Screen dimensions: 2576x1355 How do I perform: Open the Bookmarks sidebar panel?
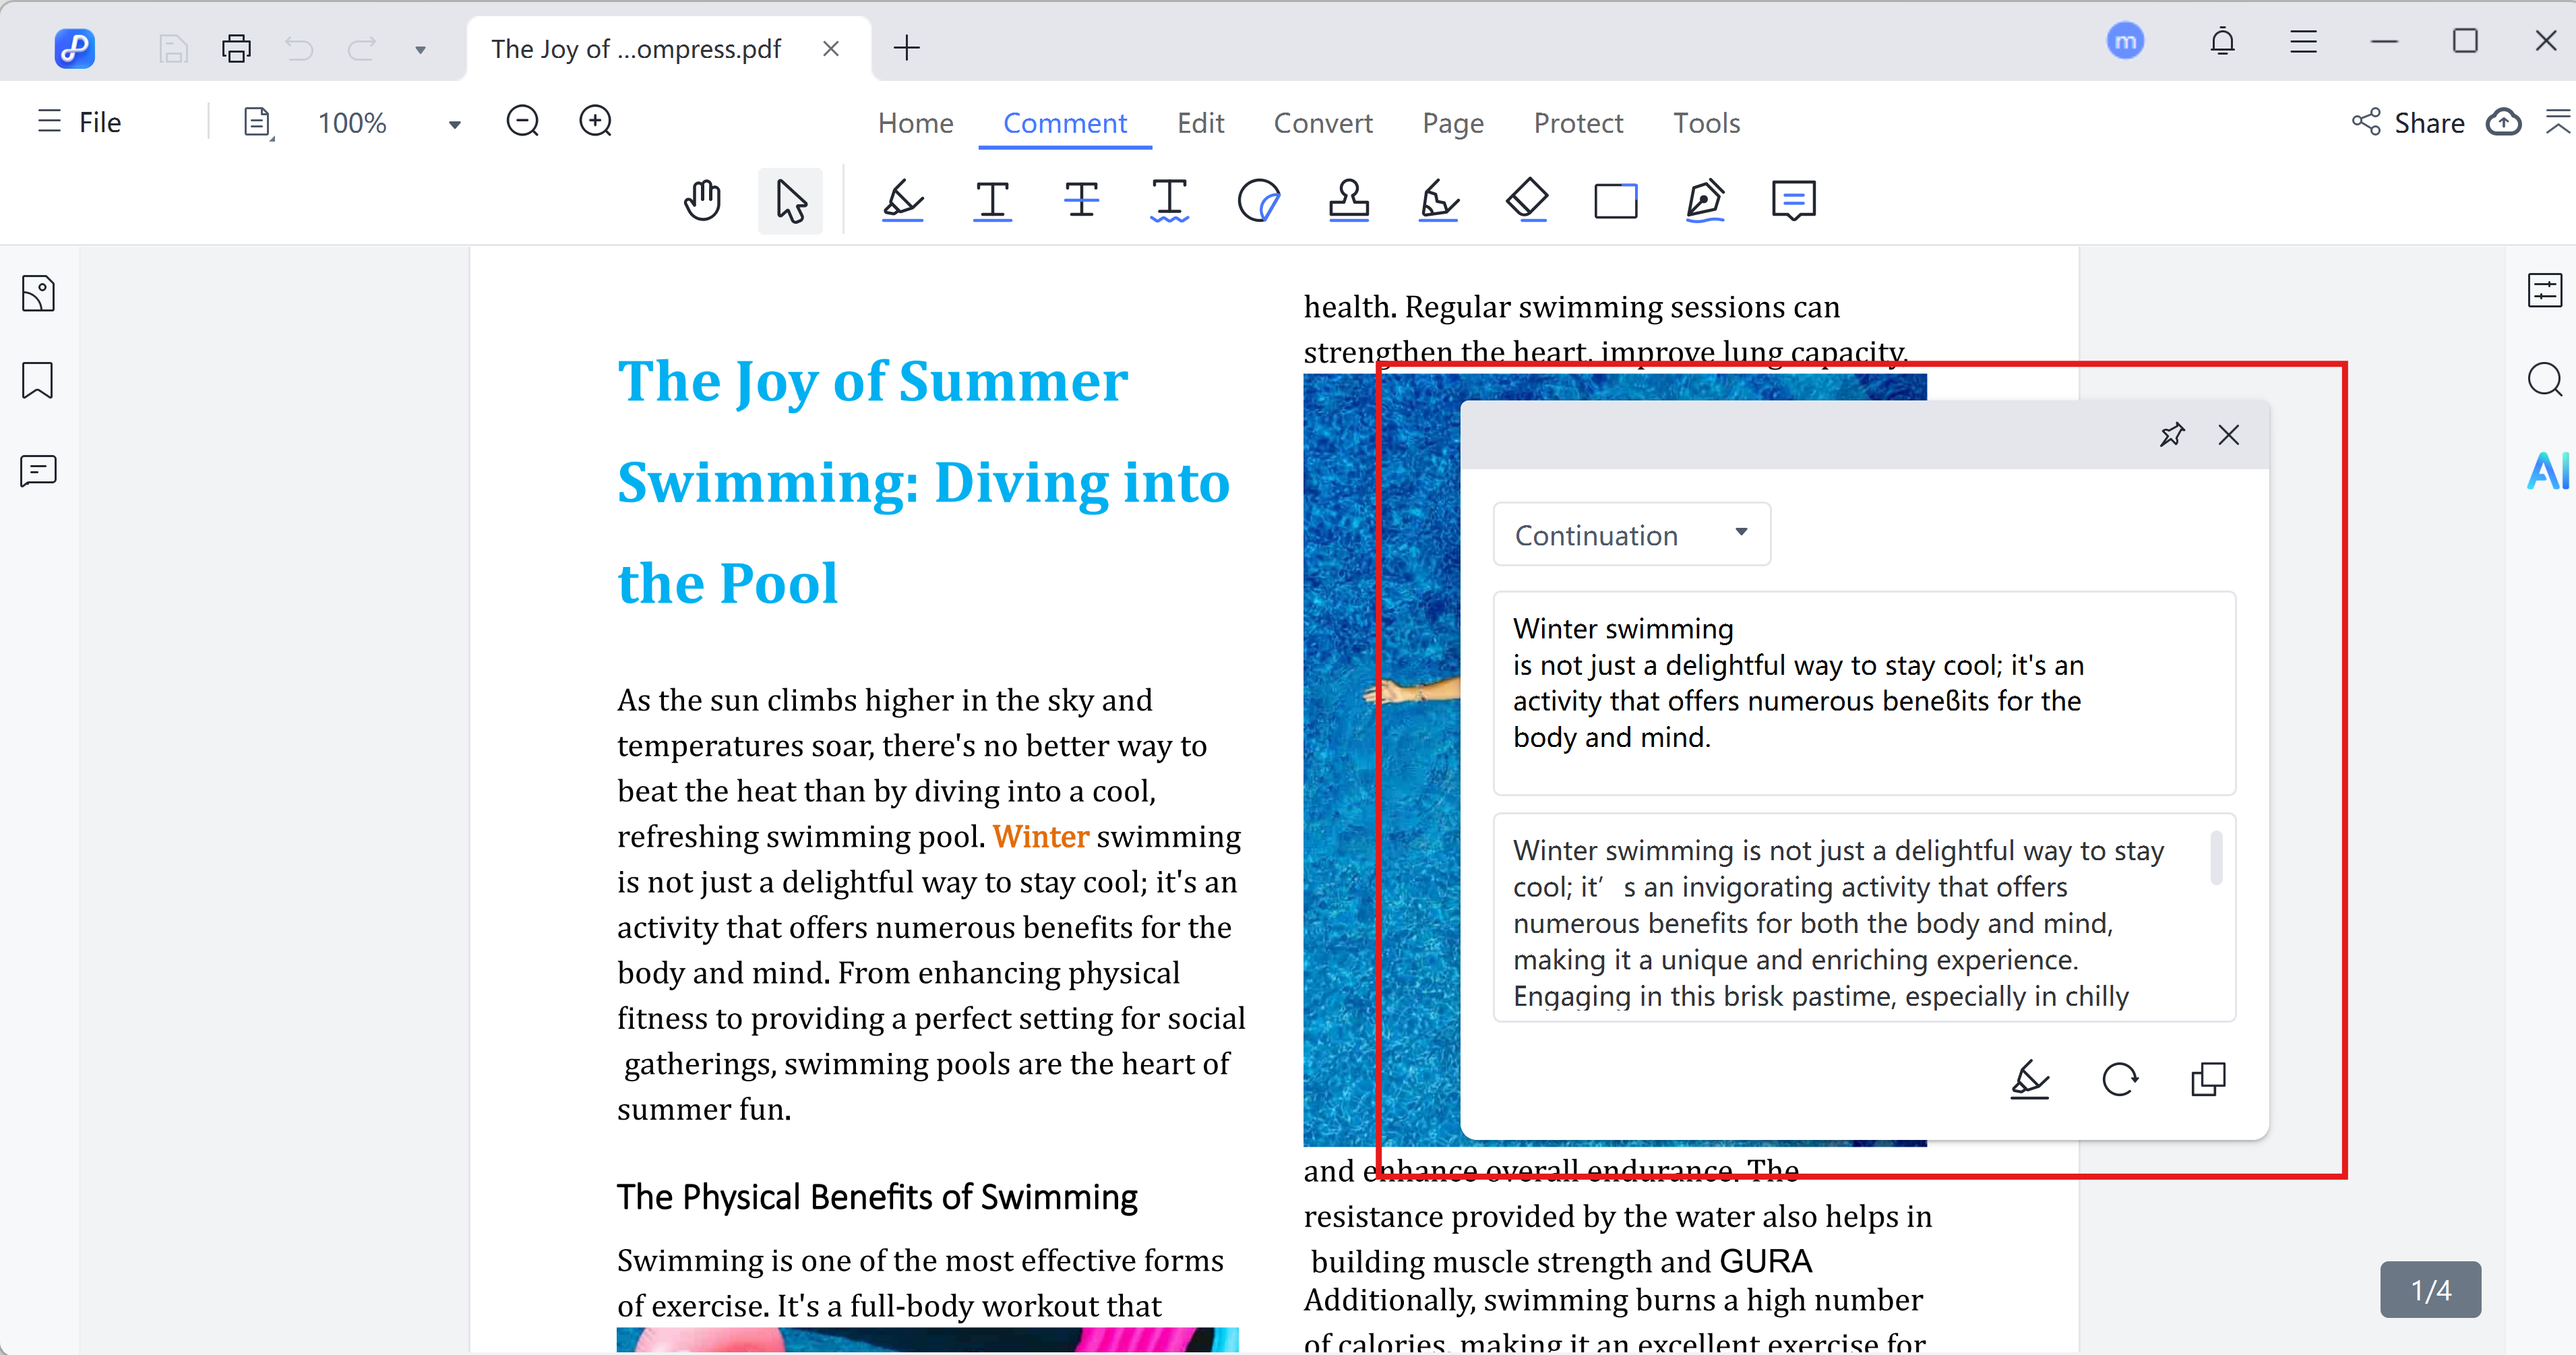click(38, 381)
